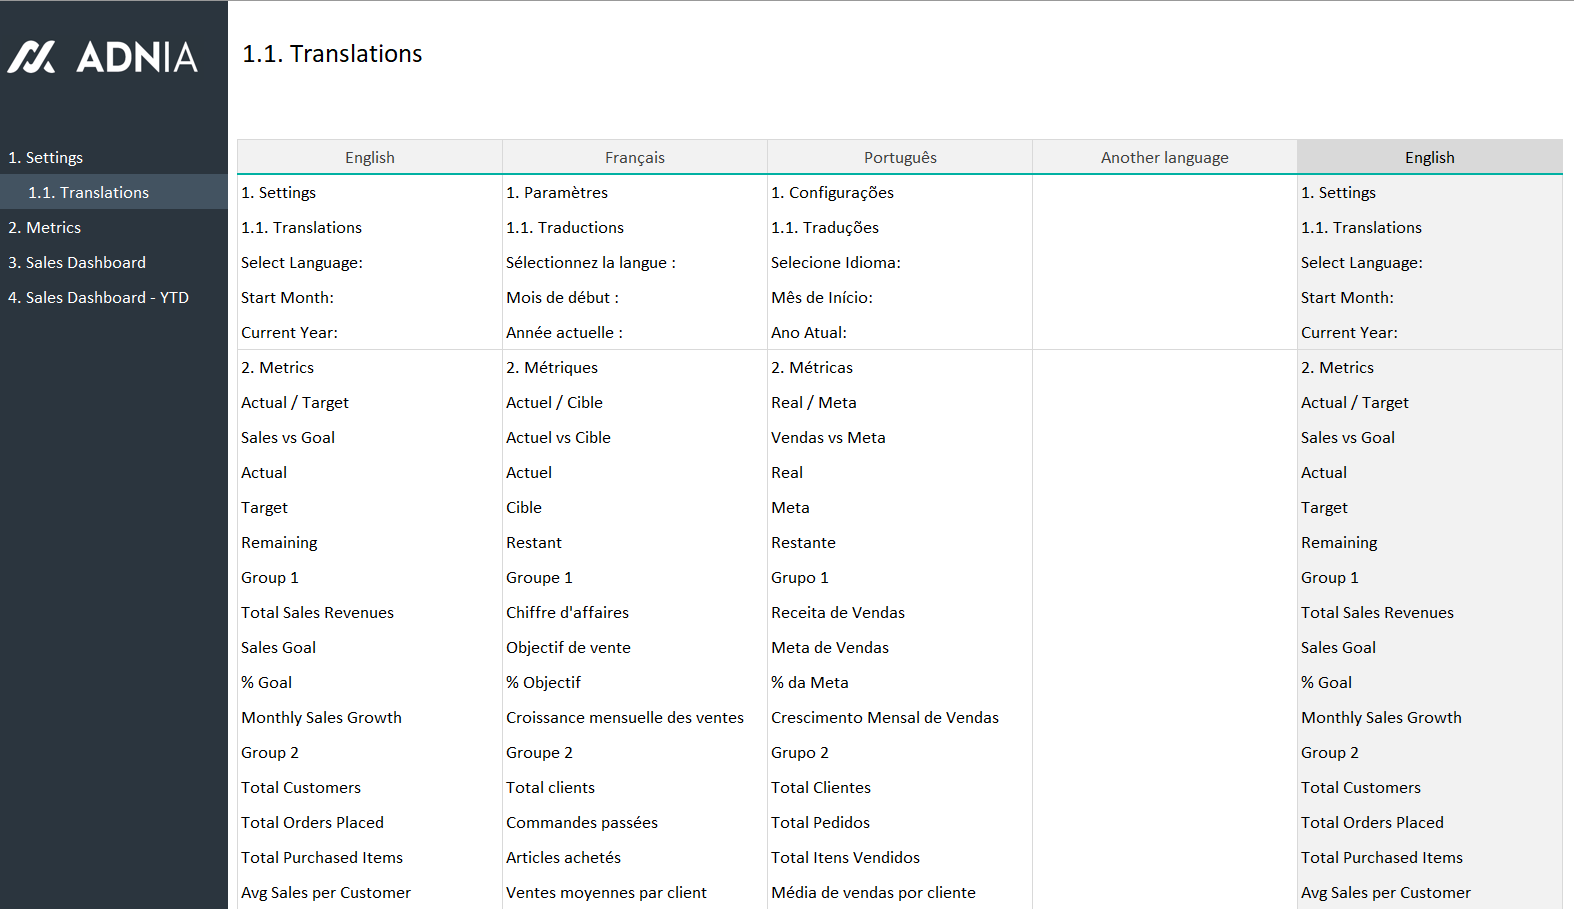Select the cell 'Croissance mensuelle des ventes'
The height and width of the screenshot is (910, 1574).
pyautogui.click(x=624, y=718)
